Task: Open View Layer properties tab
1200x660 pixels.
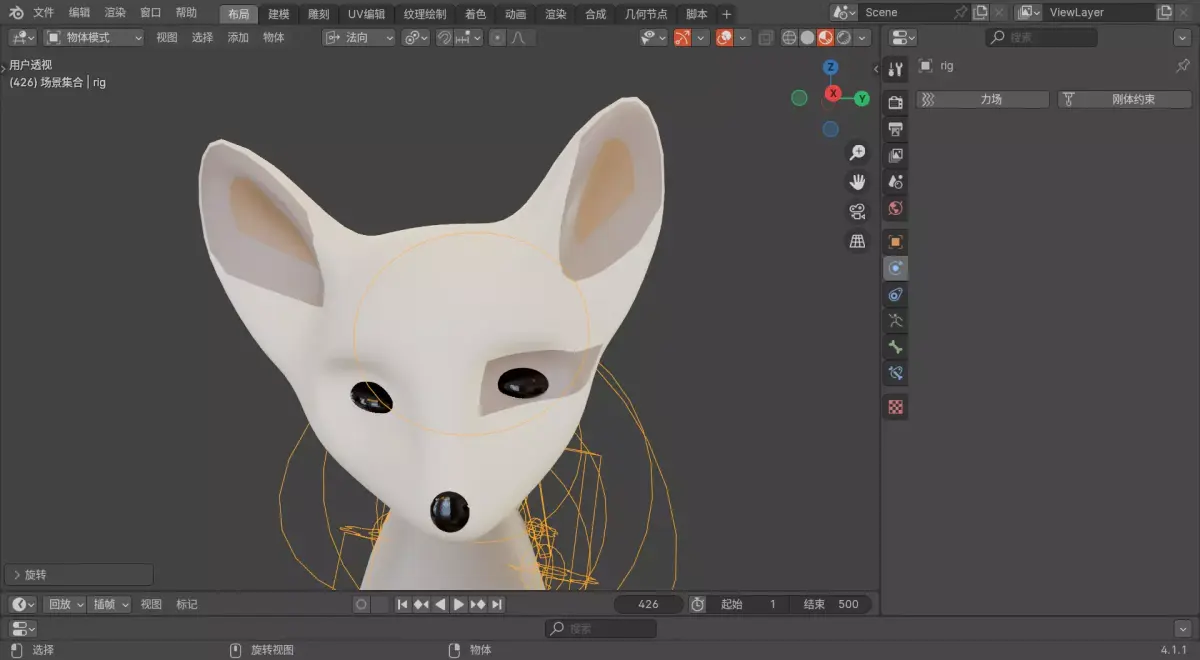Action: click(895, 155)
